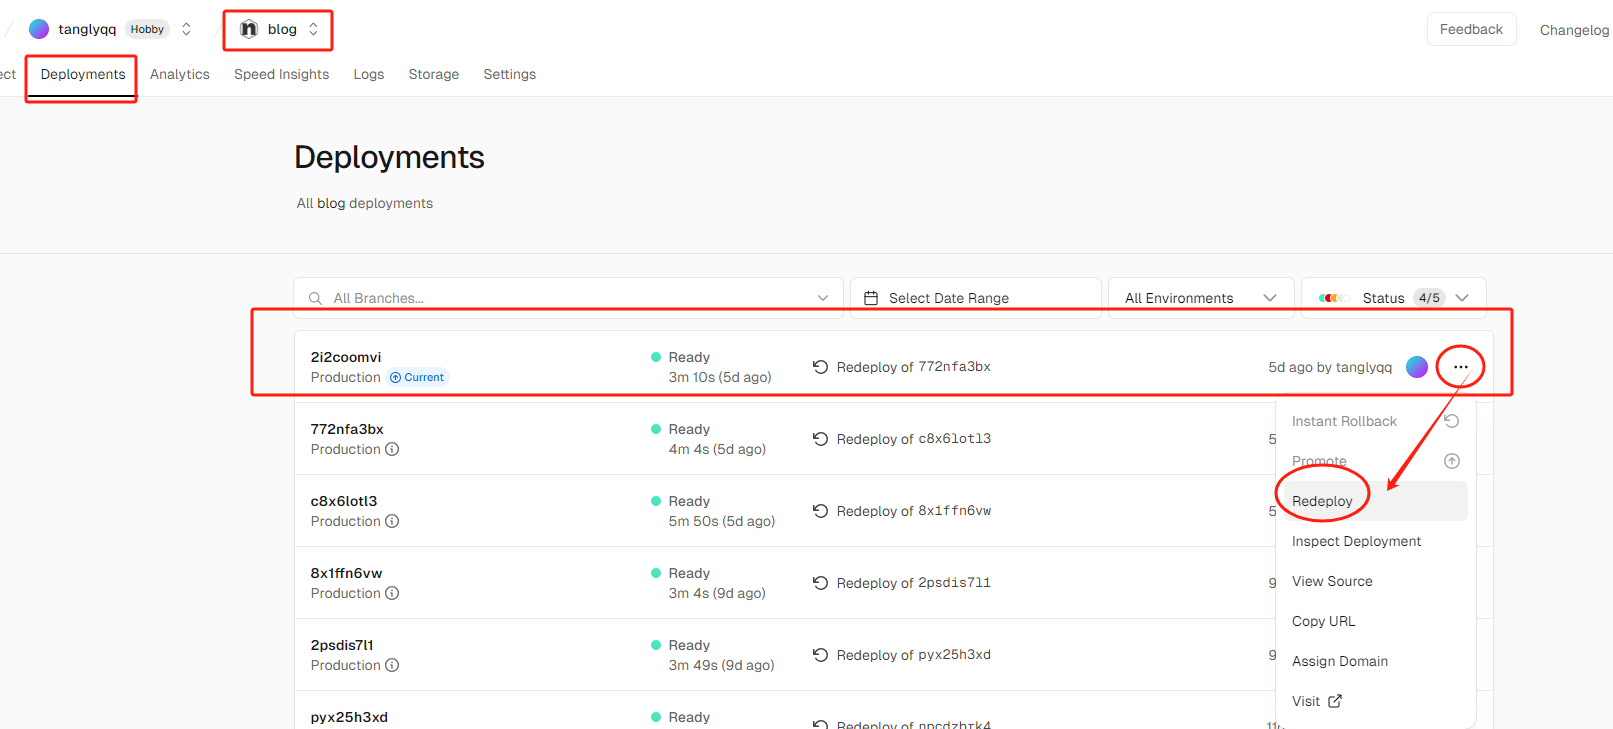Open deployment c8x6lotl3
Viewport: 1613px width, 729px height.
pos(344,501)
